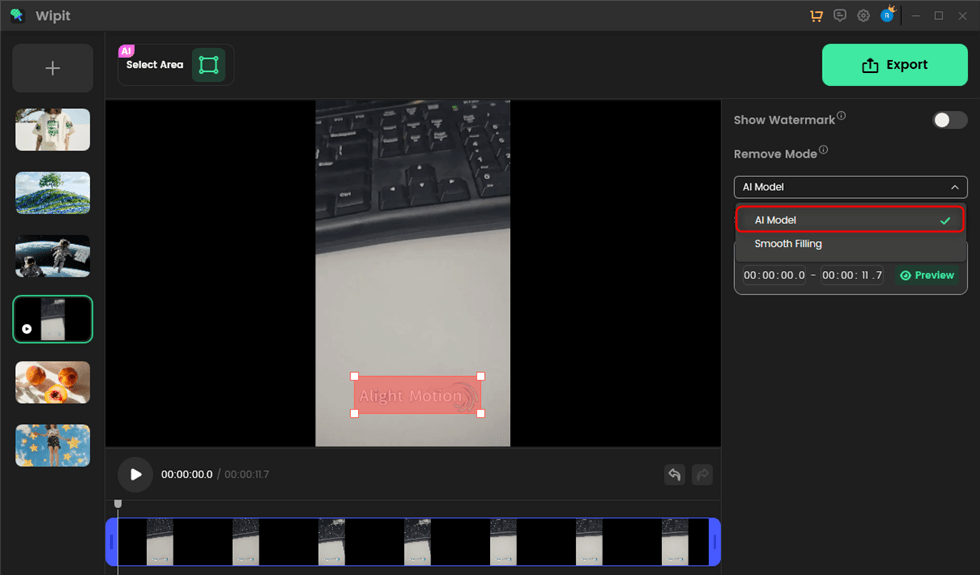980x575 pixels.
Task: Open the user account avatar
Action: (887, 16)
